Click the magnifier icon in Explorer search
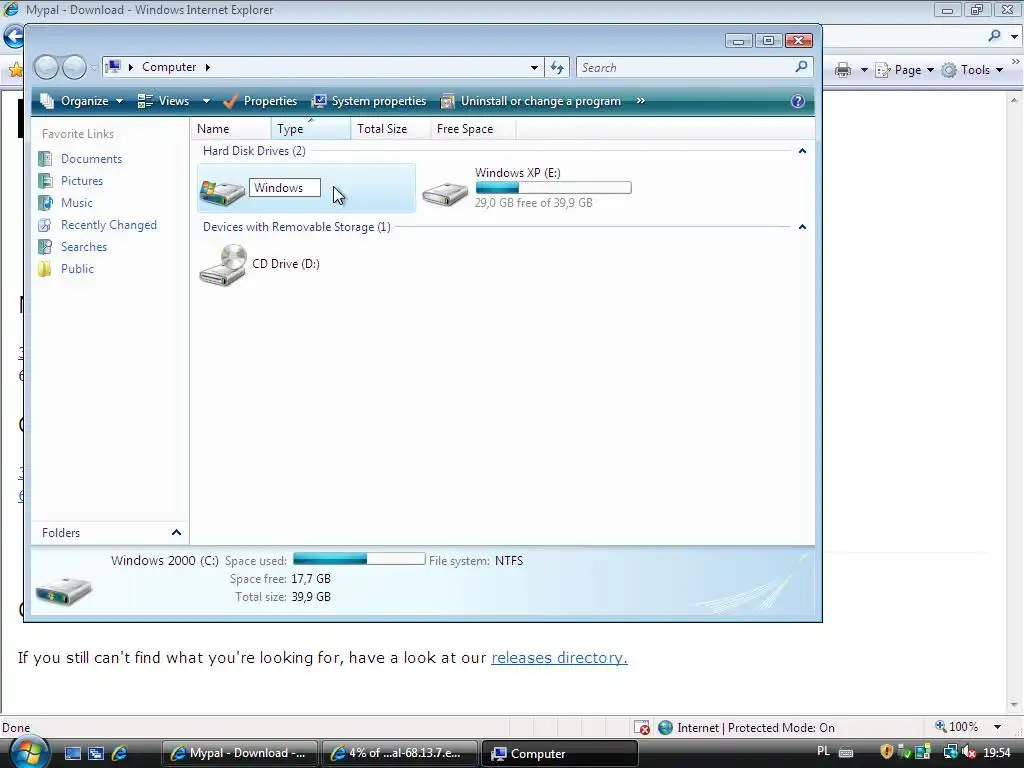Image resolution: width=1024 pixels, height=768 pixels. tap(801, 67)
